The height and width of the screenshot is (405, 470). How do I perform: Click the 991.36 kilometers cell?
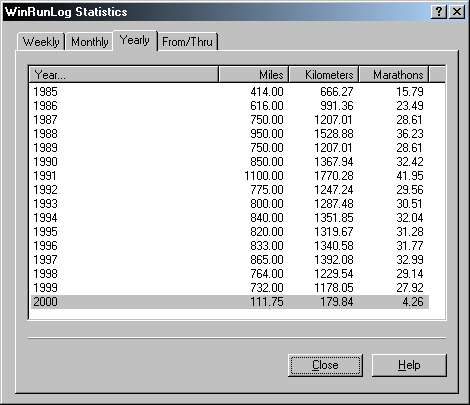click(337, 106)
